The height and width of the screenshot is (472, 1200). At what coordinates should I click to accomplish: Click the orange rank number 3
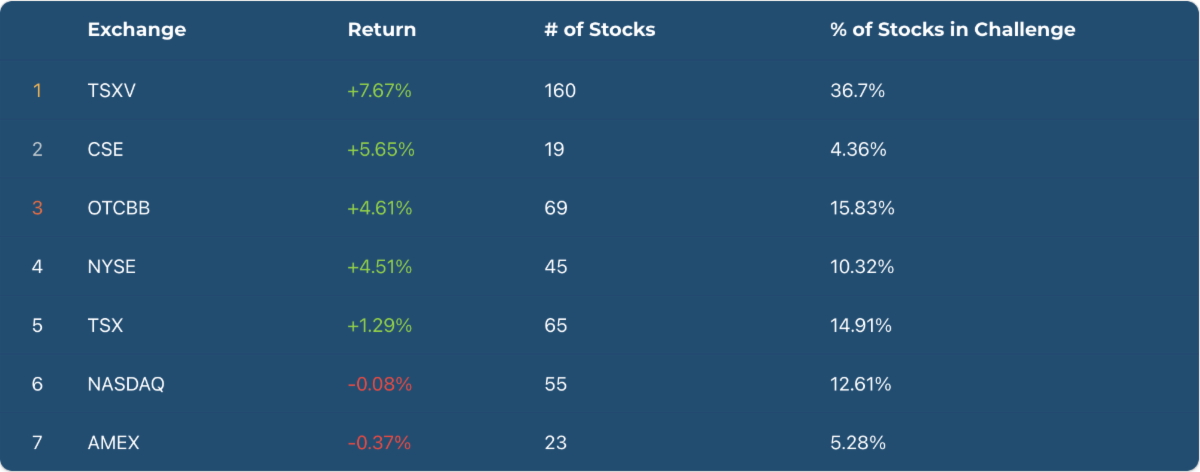(x=37, y=208)
